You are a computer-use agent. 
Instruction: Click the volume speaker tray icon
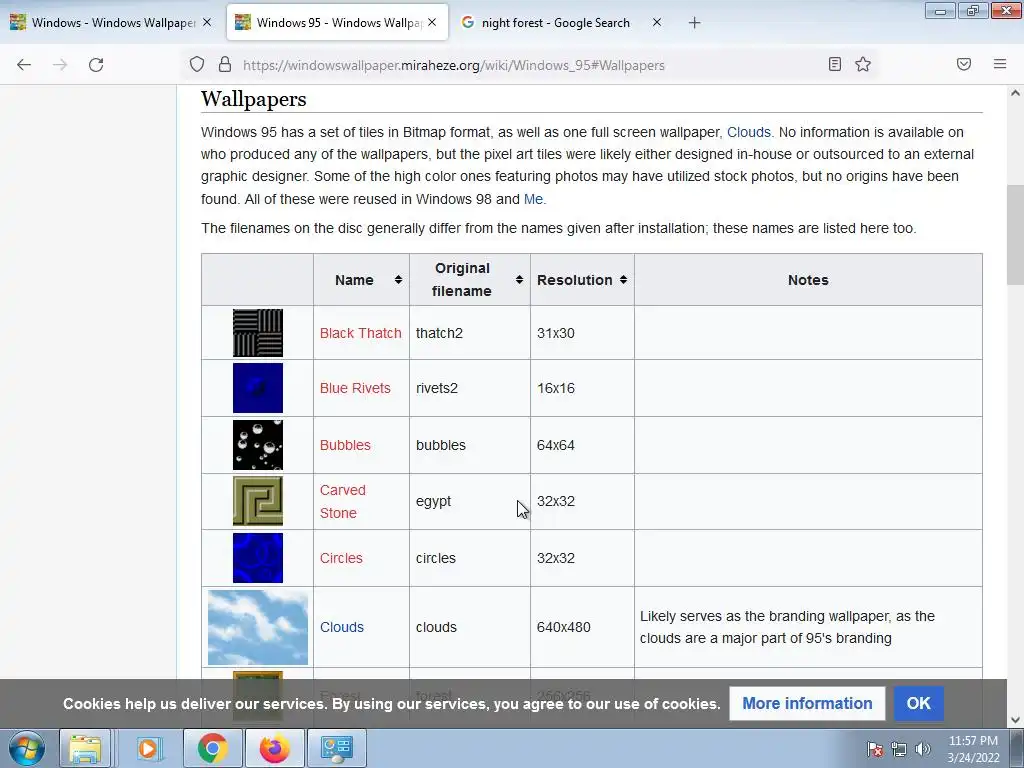[x=922, y=749]
